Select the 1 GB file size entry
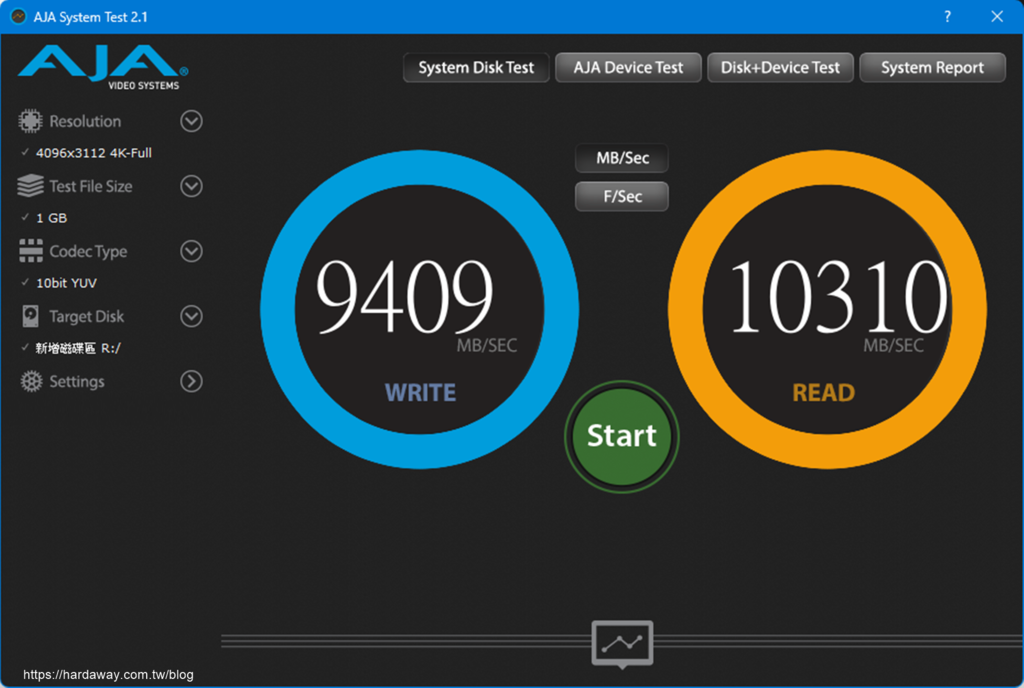This screenshot has width=1024, height=688. coord(52,218)
